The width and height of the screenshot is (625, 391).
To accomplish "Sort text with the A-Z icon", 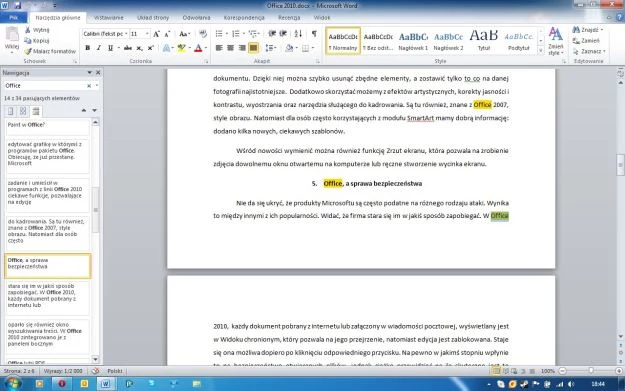I will [x=298, y=34].
